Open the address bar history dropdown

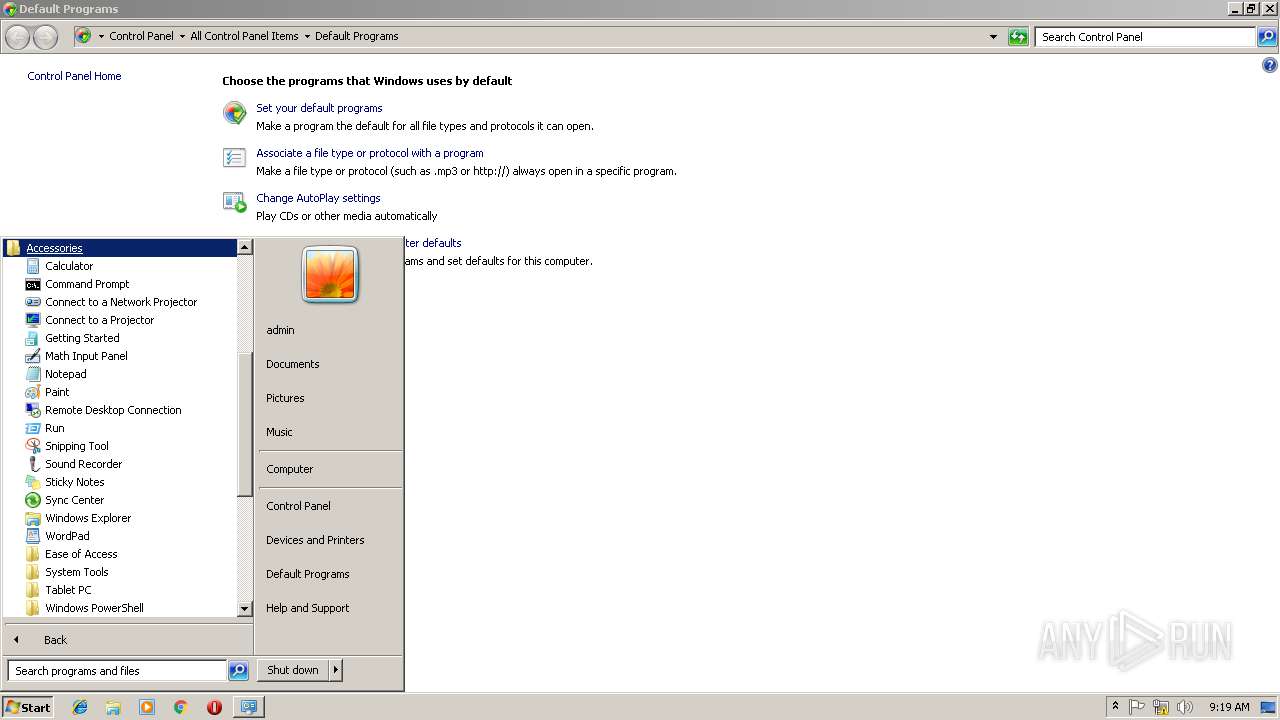coord(993,37)
